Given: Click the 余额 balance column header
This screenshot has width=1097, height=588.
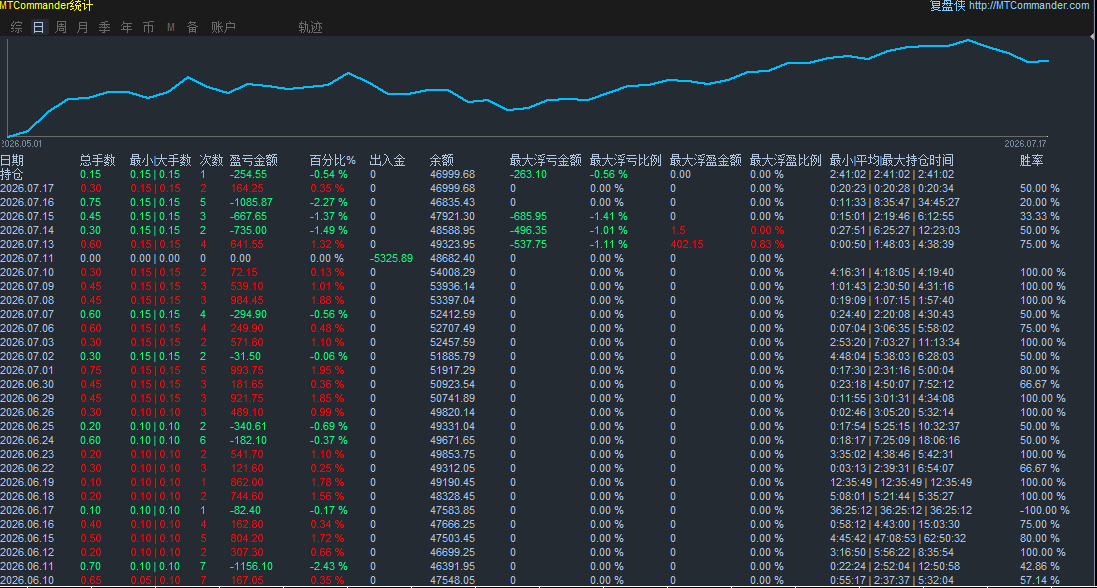Looking at the screenshot, I should (x=441, y=160).
